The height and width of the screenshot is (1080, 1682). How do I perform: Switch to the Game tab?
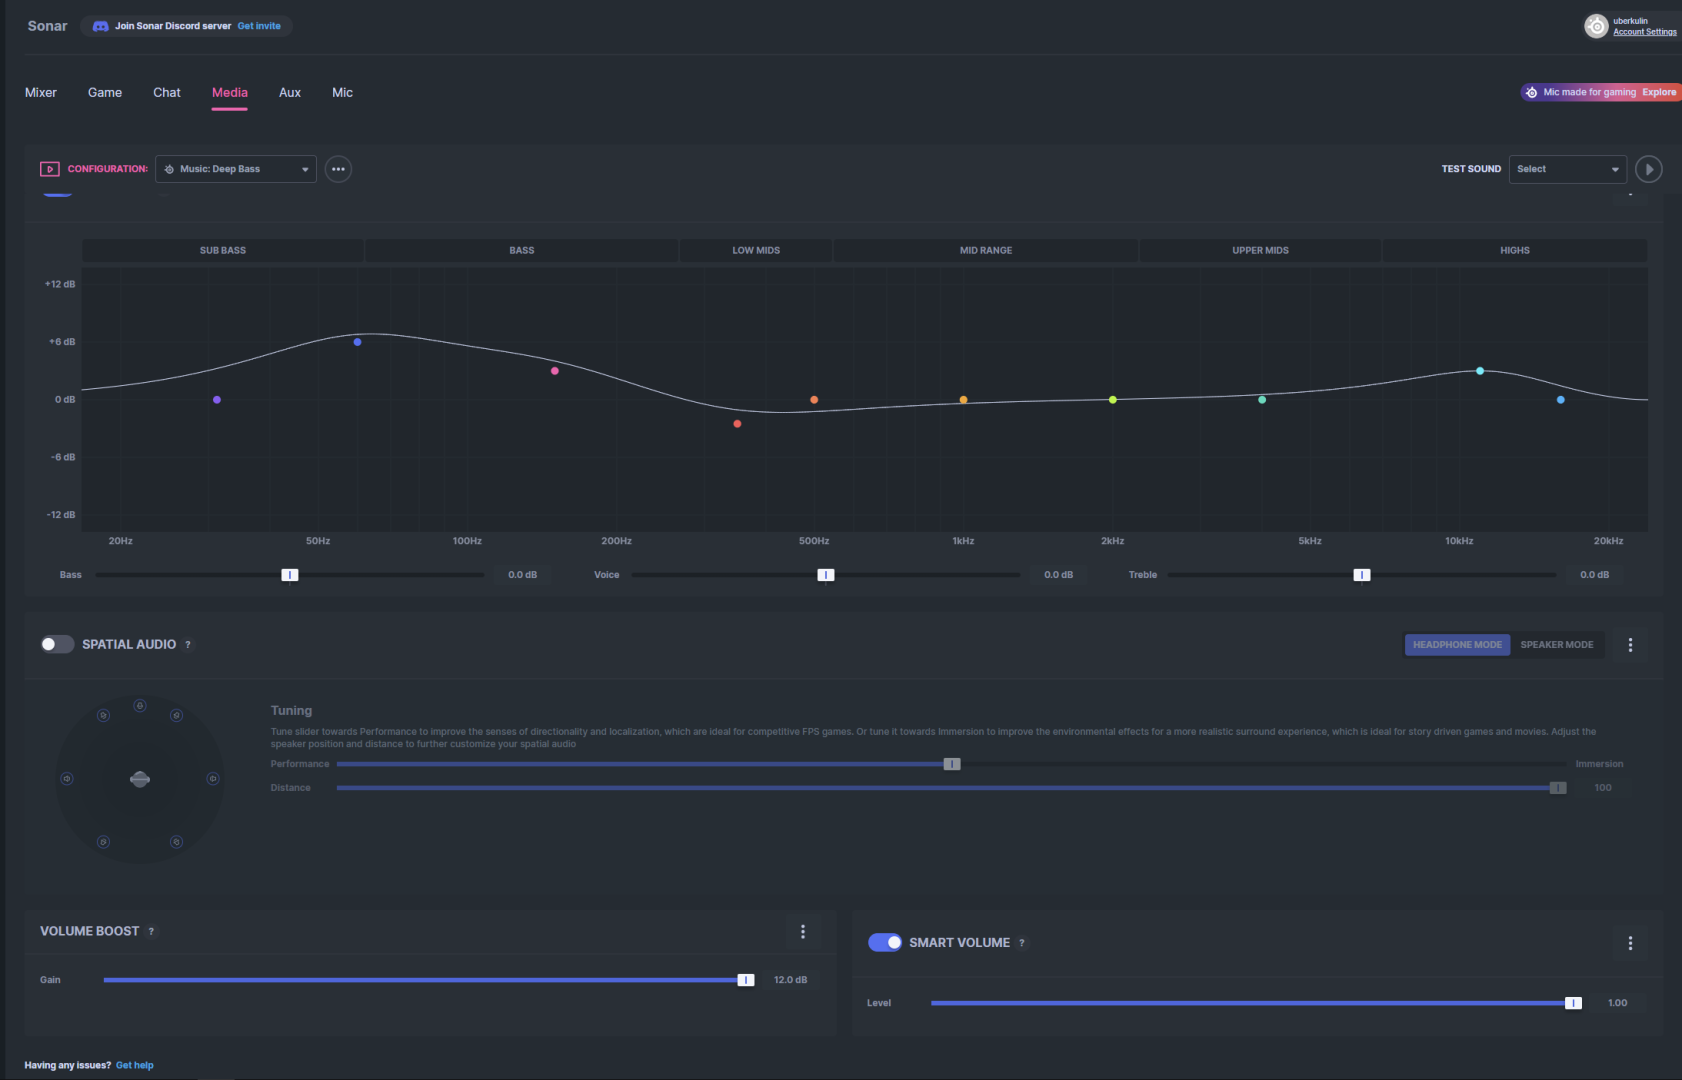[x=105, y=93]
